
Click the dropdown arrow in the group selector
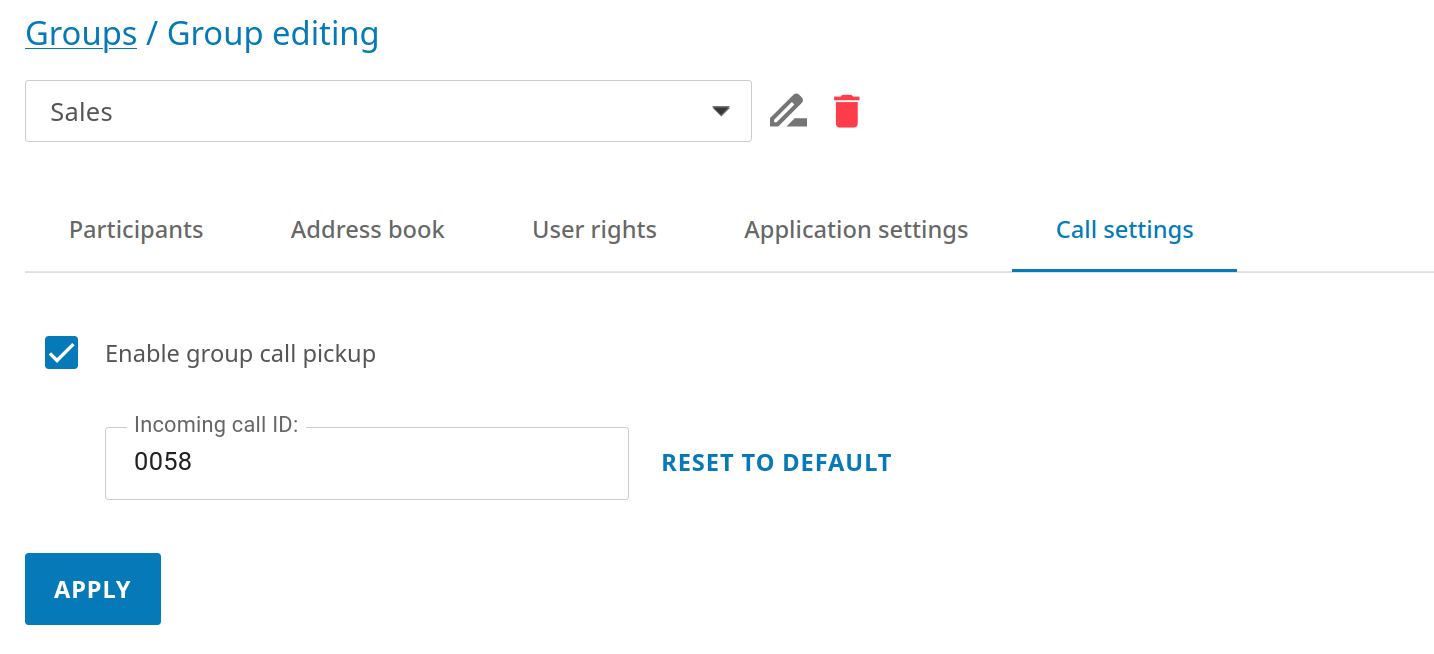[x=720, y=111]
